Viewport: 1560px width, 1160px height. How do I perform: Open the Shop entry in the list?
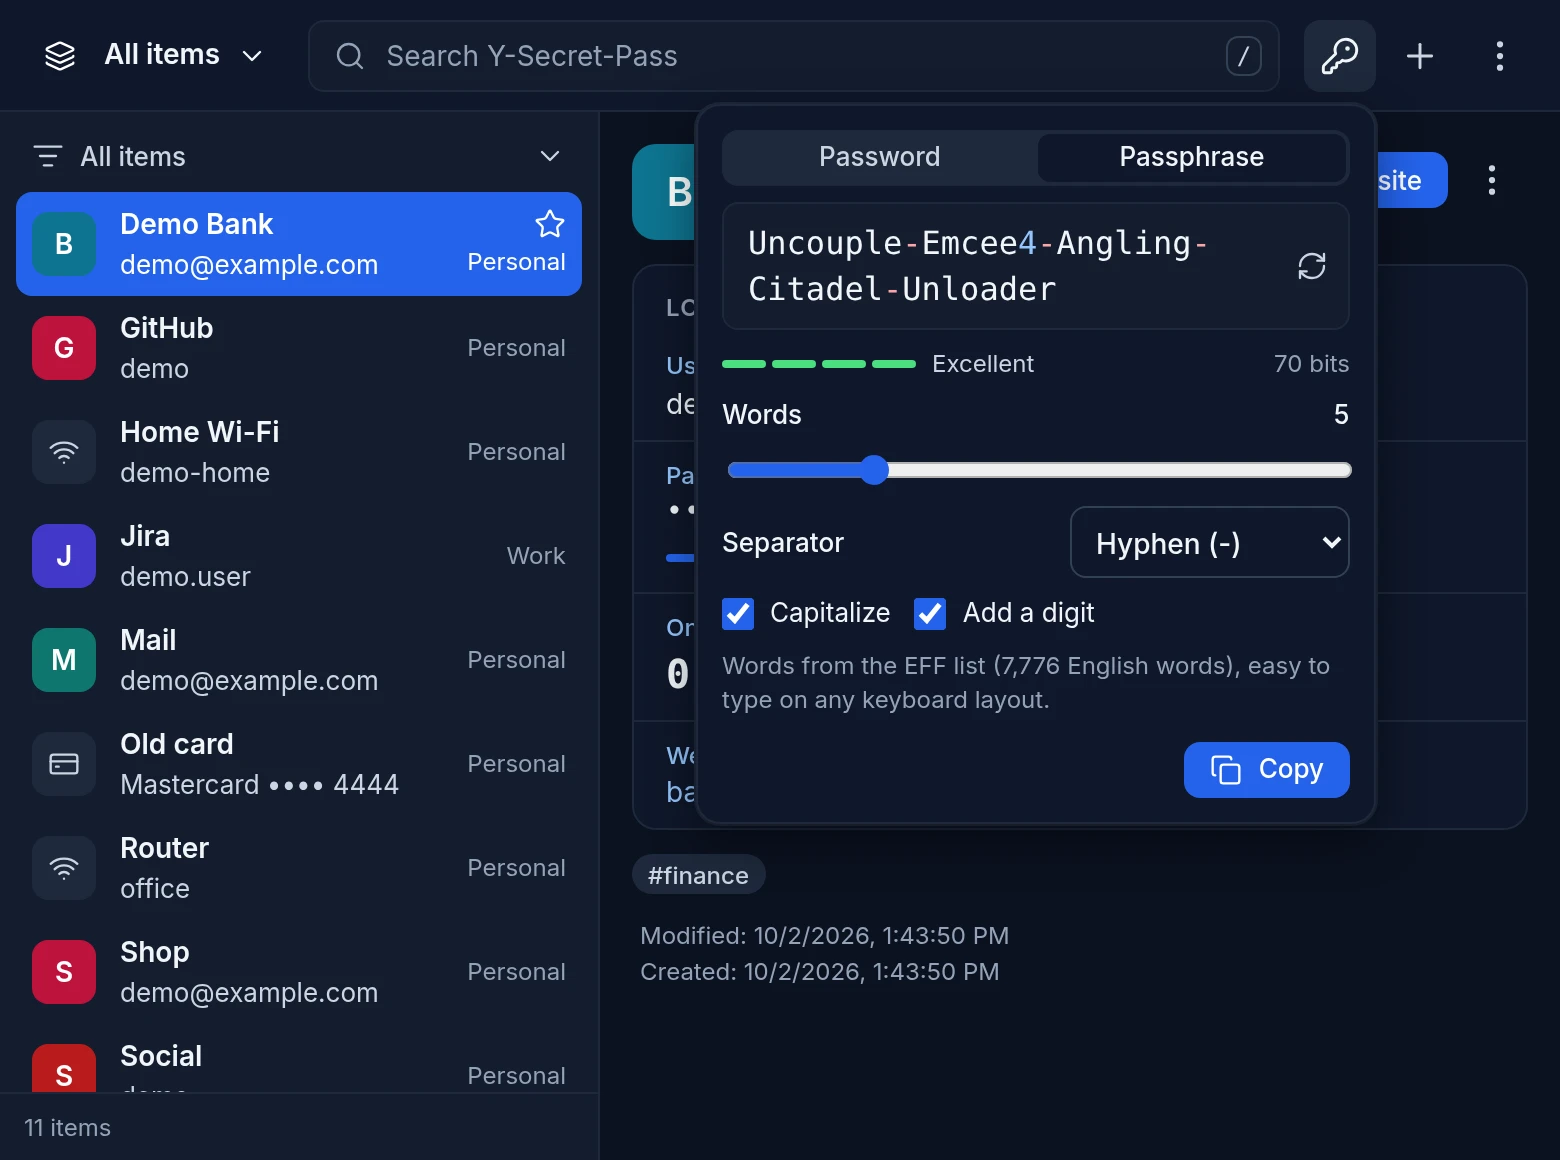[299, 972]
